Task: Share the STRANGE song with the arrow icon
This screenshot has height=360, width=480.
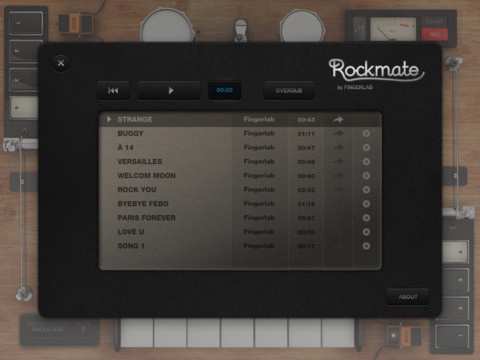Action: [338, 119]
